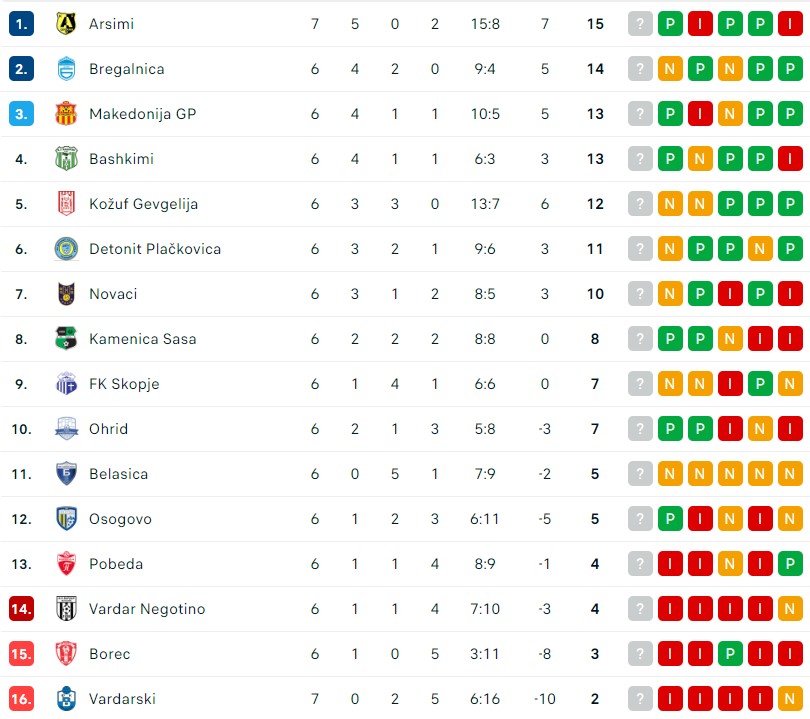
Task: Click the Borec red club crest
Action: tap(65, 654)
